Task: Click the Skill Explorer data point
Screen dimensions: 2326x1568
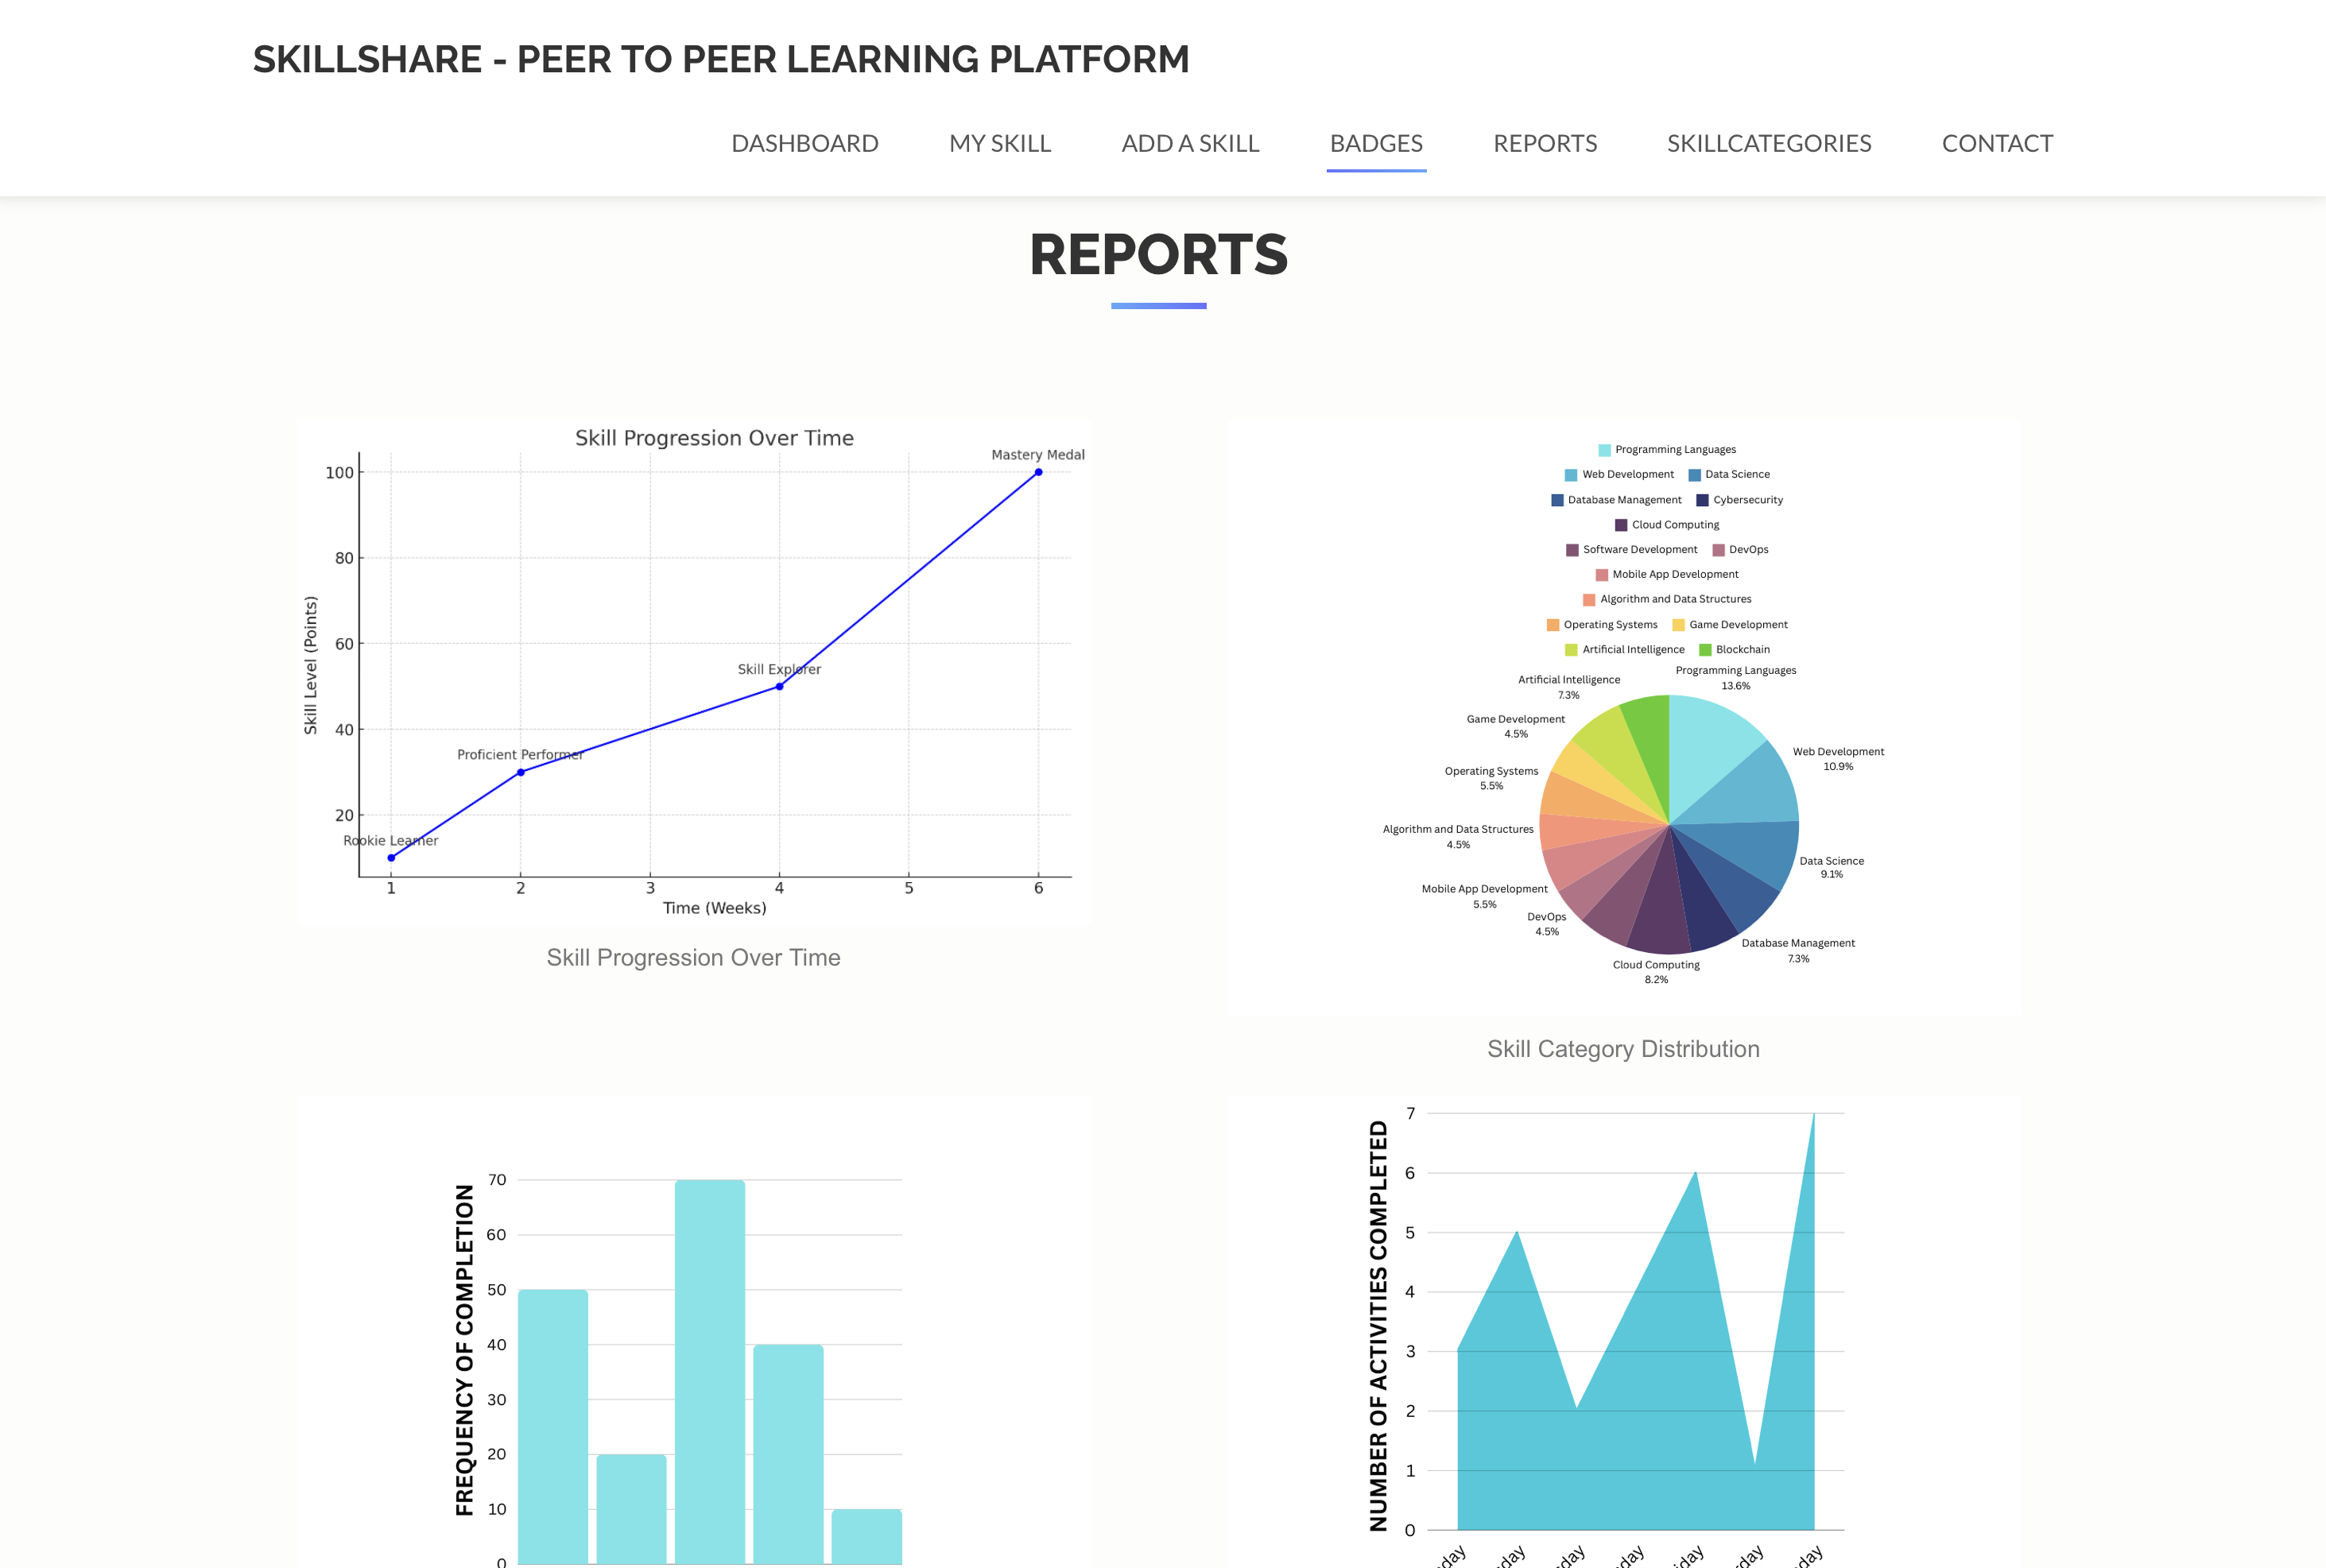Action: [779, 686]
